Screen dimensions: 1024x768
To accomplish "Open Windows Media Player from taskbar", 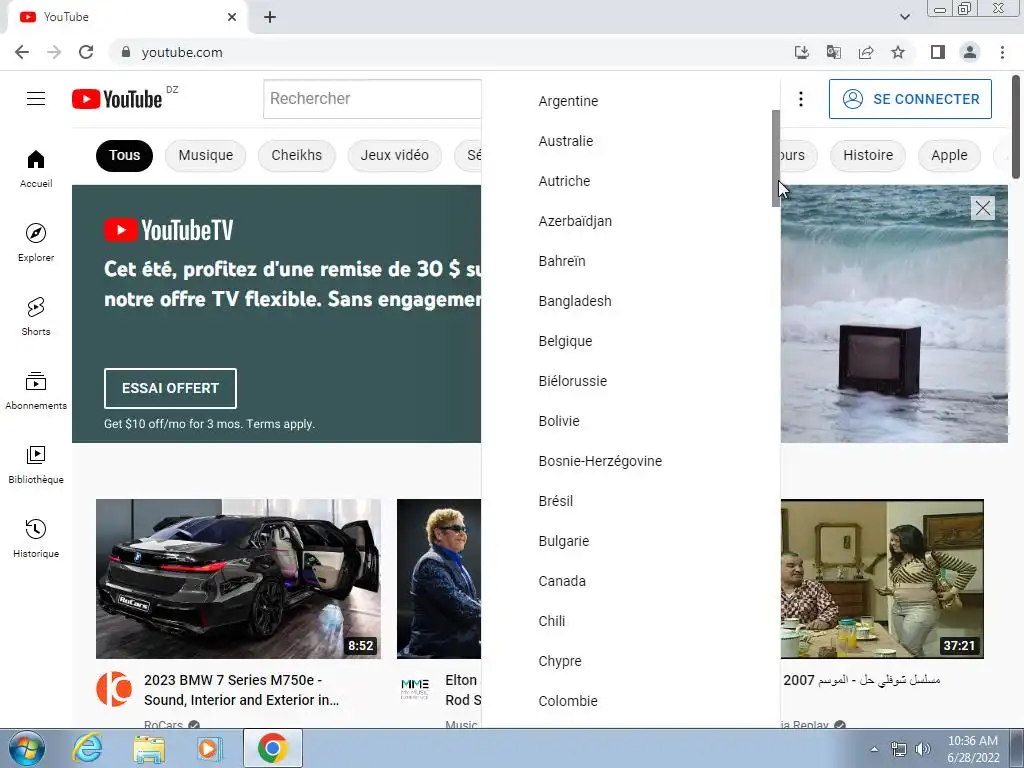I will [210, 748].
